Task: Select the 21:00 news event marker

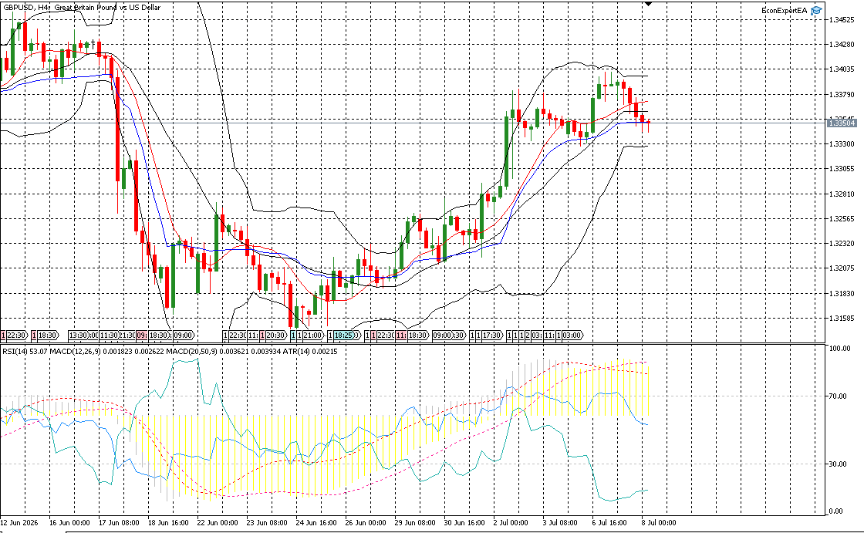Action: point(312,335)
